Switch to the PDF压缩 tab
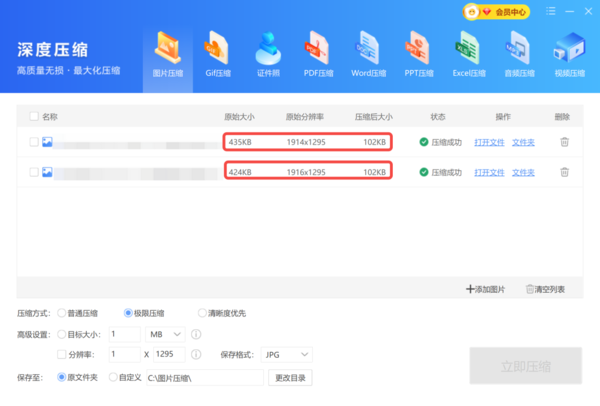 (318, 55)
